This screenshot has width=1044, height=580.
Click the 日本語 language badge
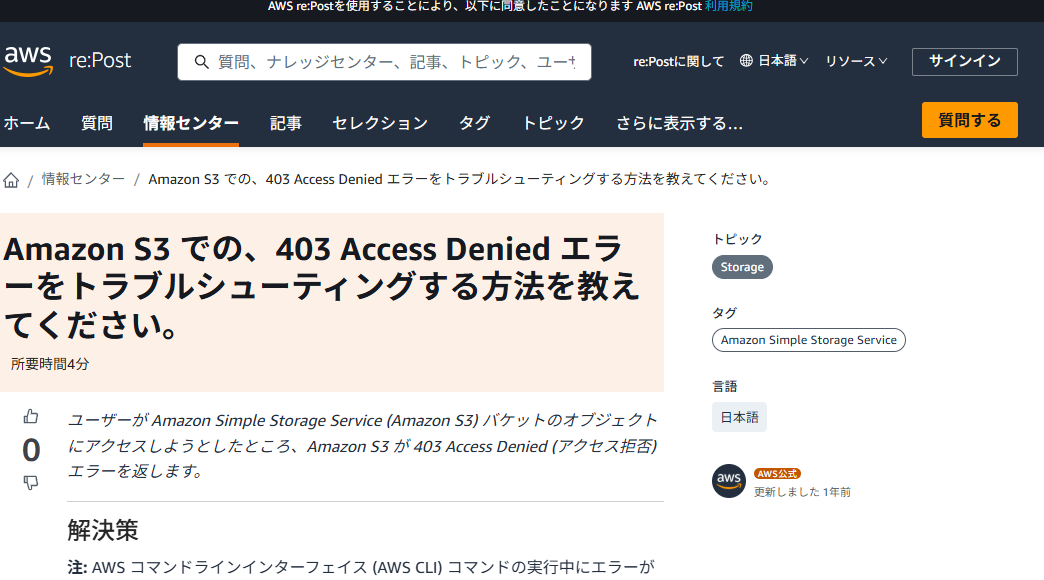coord(739,418)
